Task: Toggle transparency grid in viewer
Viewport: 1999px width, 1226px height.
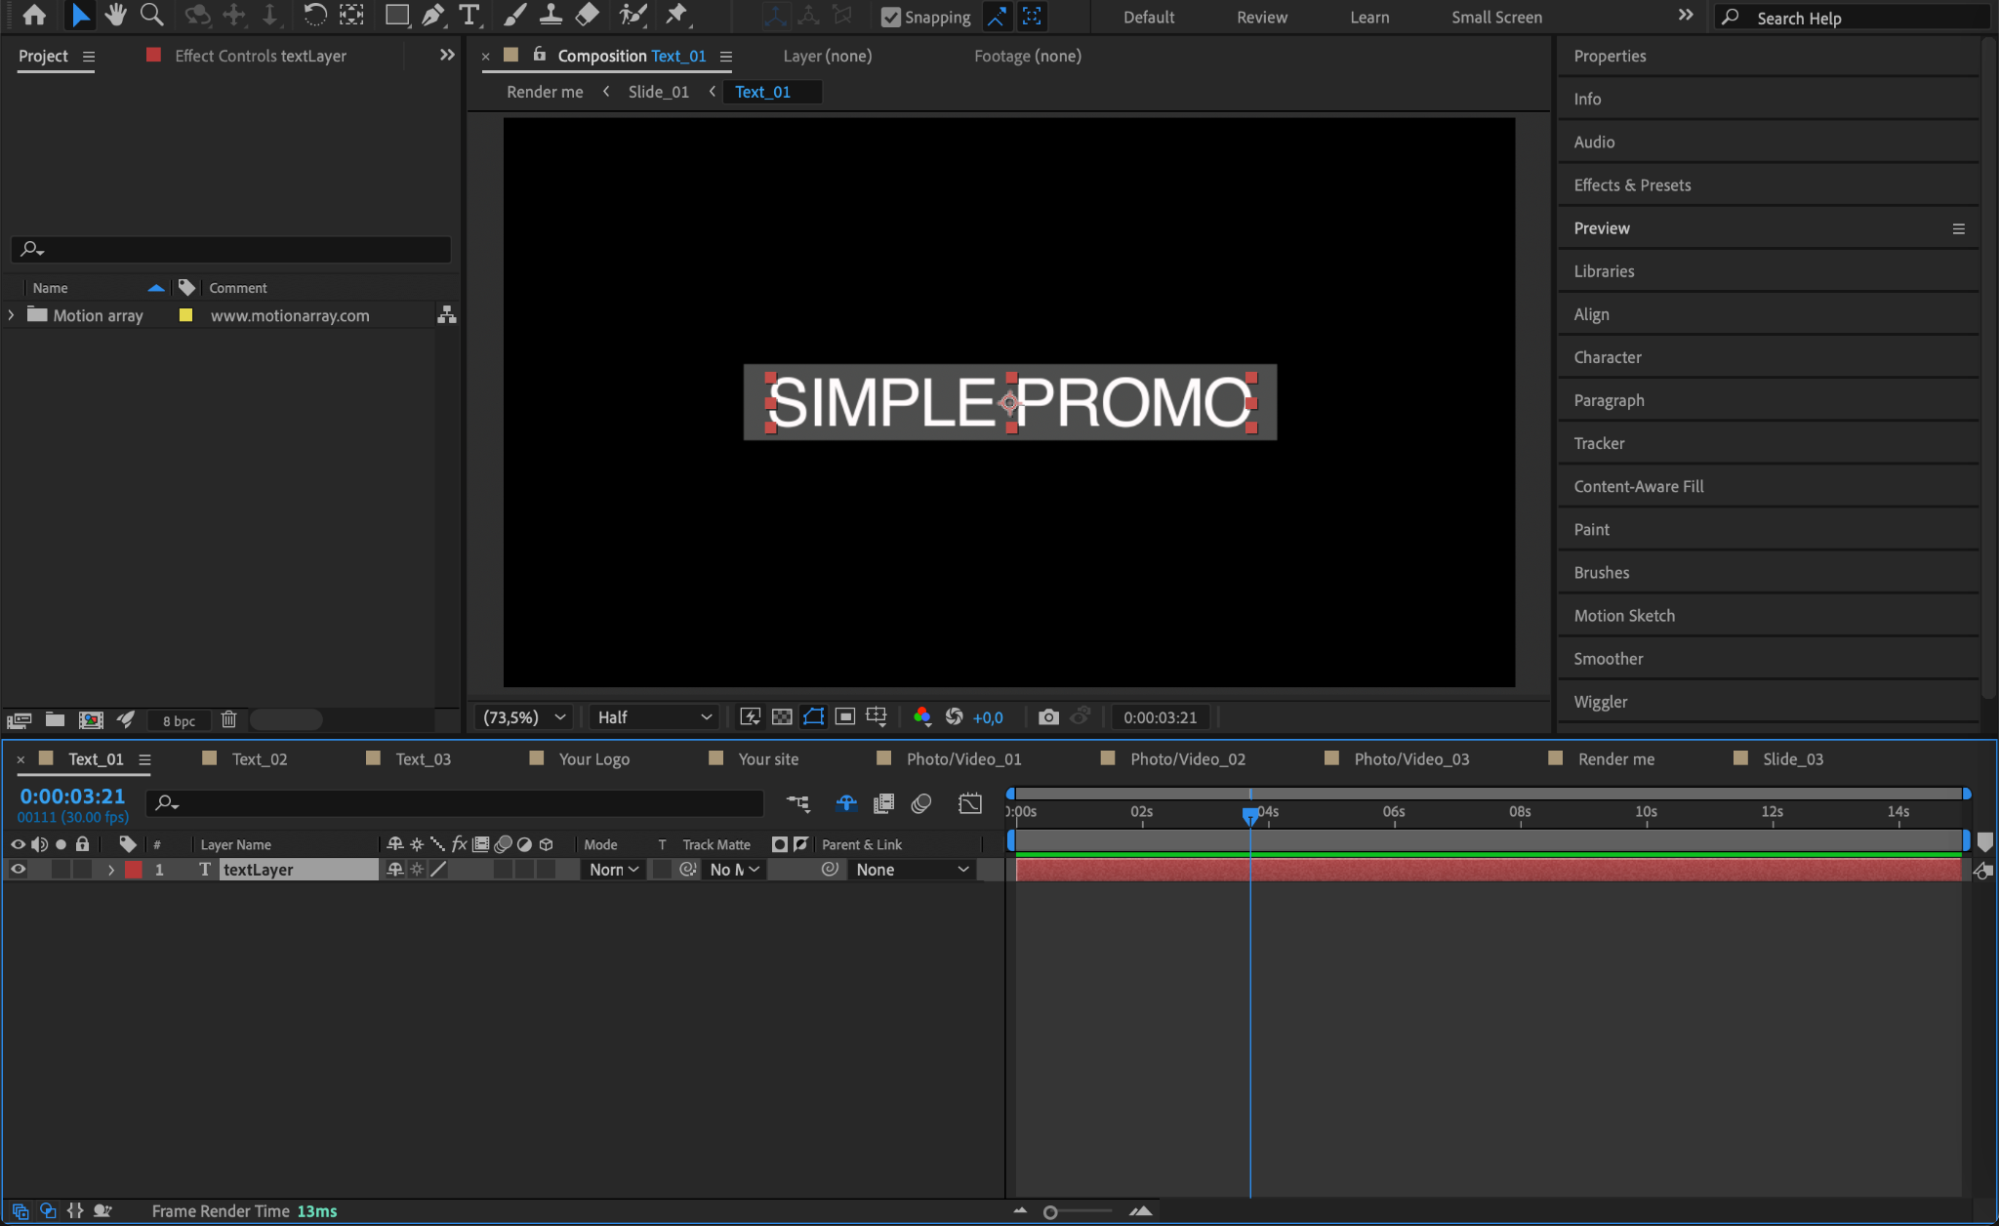Action: pos(782,717)
